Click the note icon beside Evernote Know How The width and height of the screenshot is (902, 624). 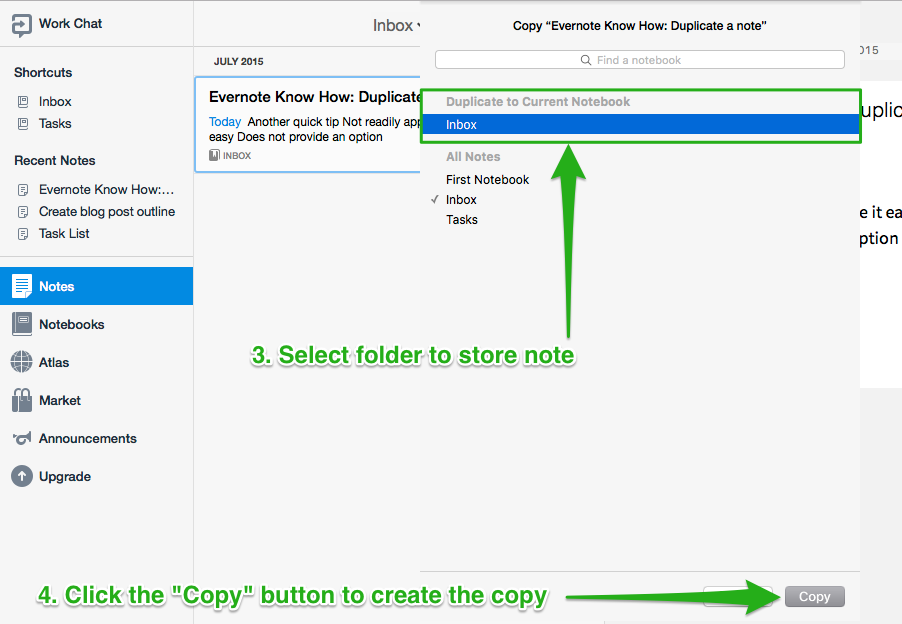(23, 190)
